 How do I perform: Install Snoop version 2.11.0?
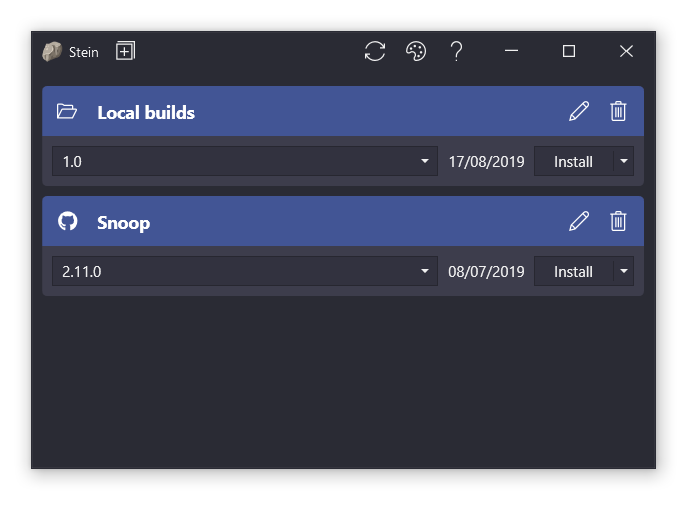point(574,271)
